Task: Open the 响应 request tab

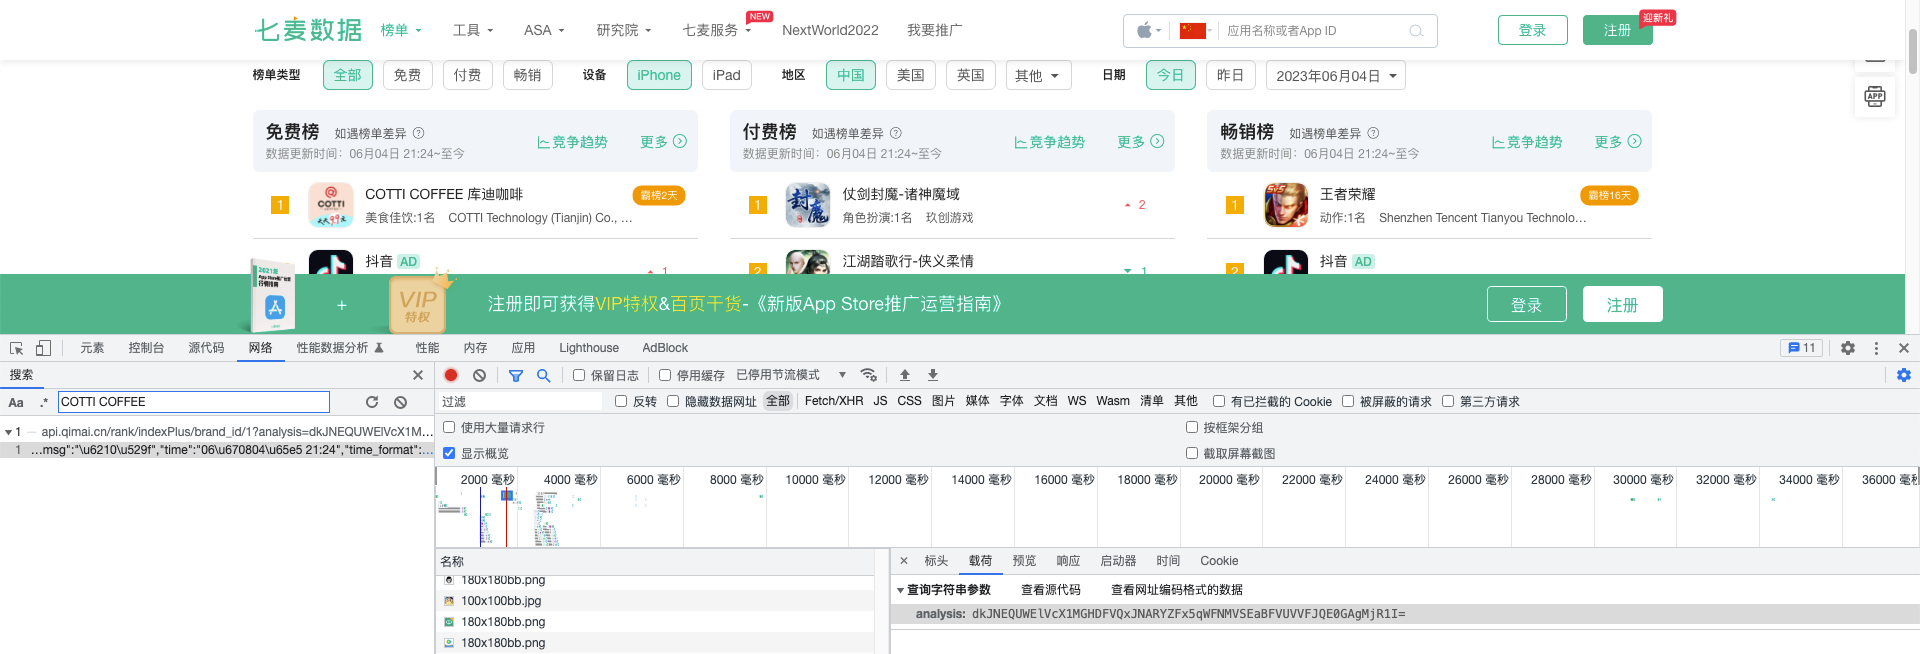Action: [x=1068, y=561]
